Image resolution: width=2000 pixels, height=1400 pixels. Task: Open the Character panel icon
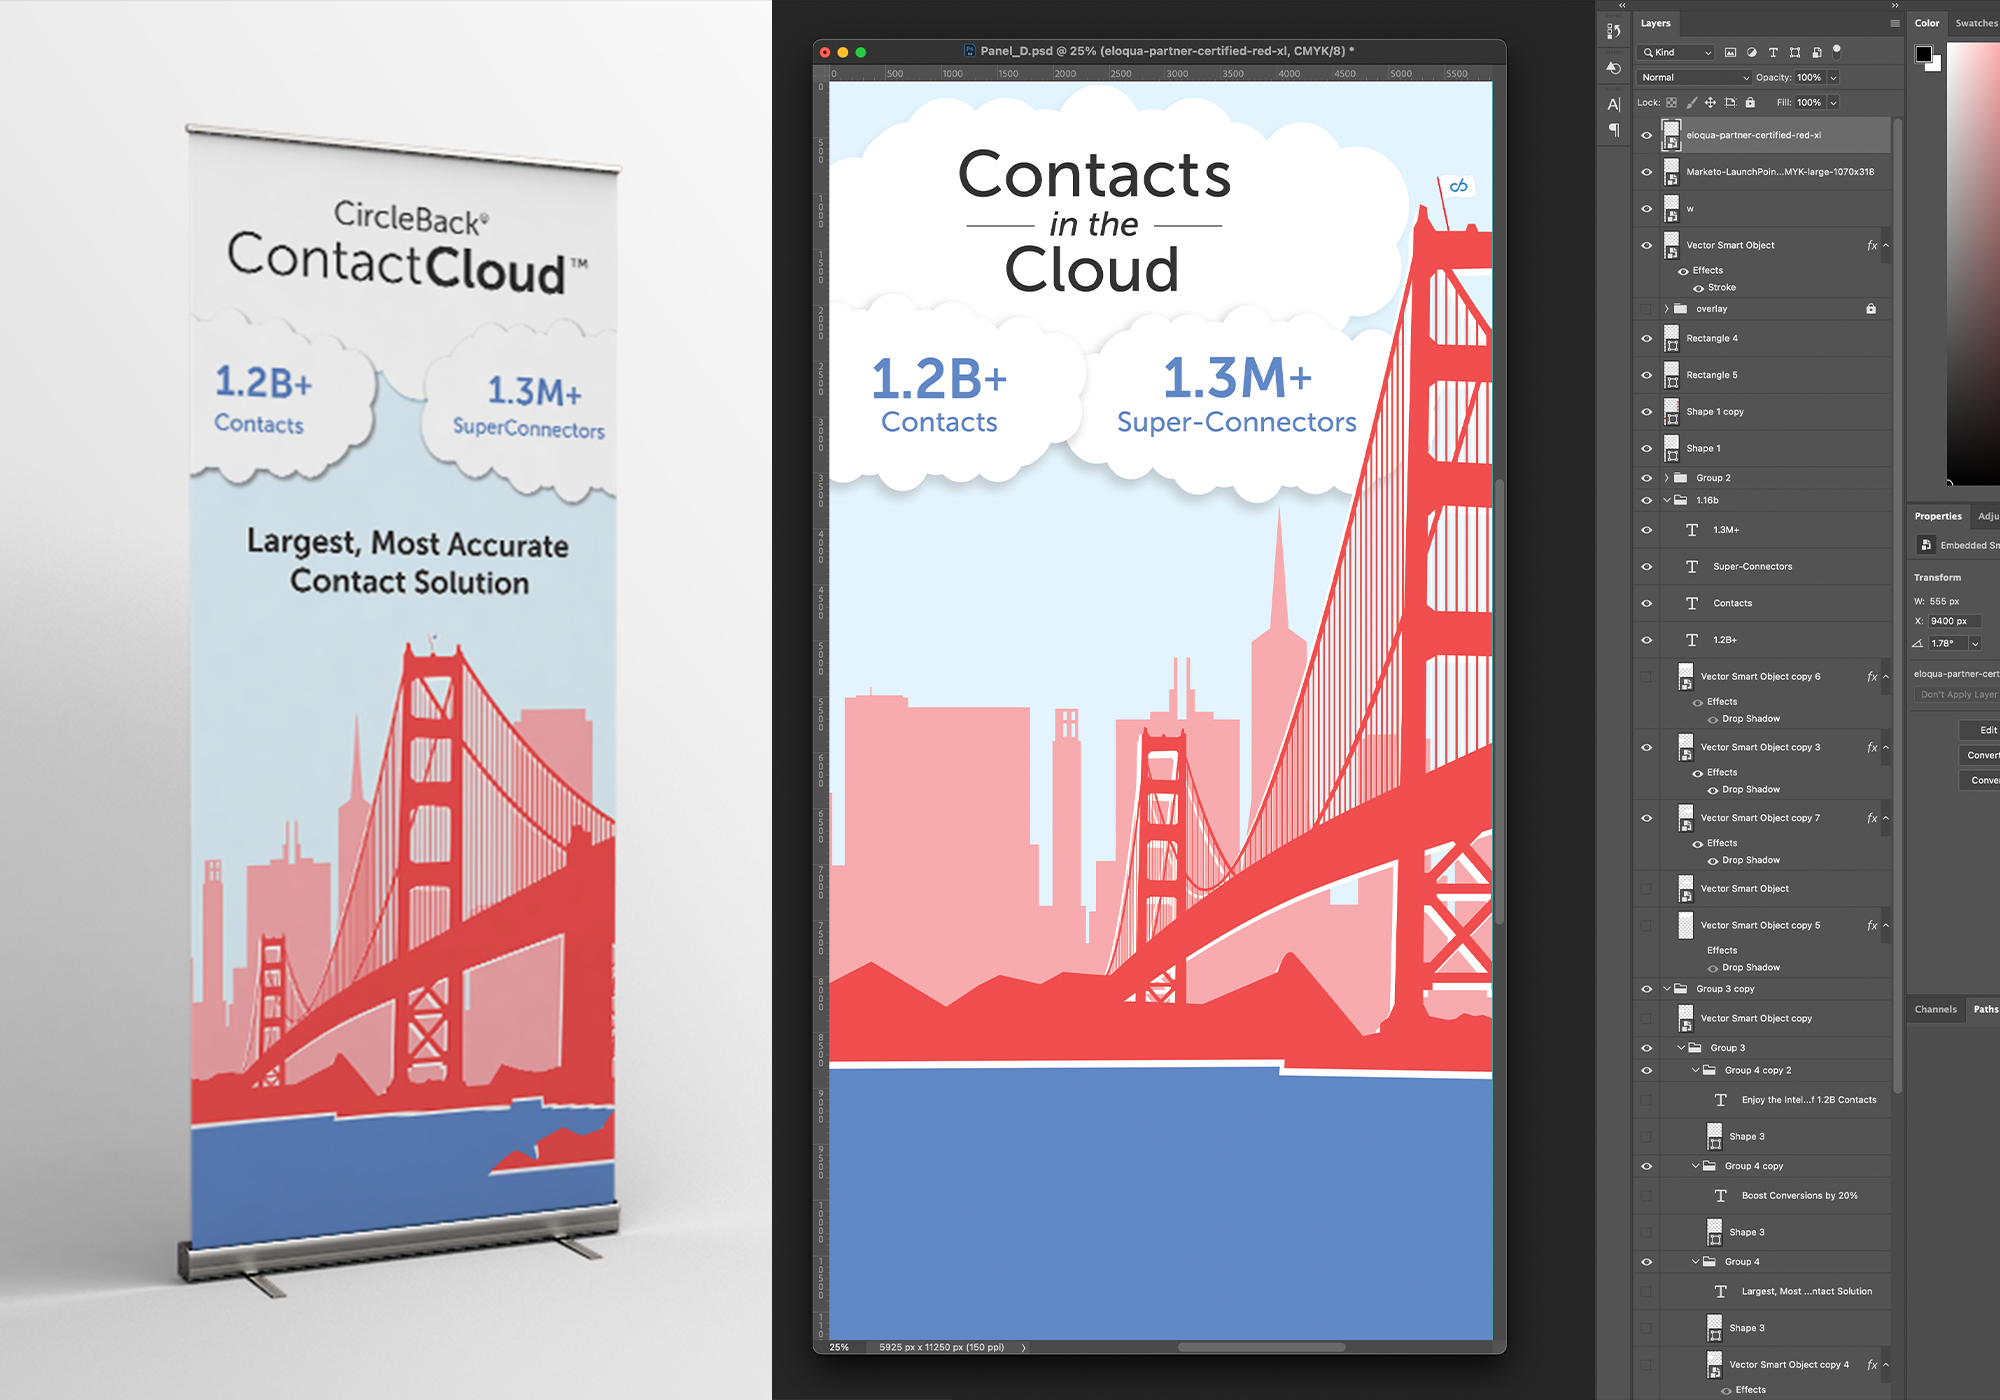pyautogui.click(x=1613, y=104)
